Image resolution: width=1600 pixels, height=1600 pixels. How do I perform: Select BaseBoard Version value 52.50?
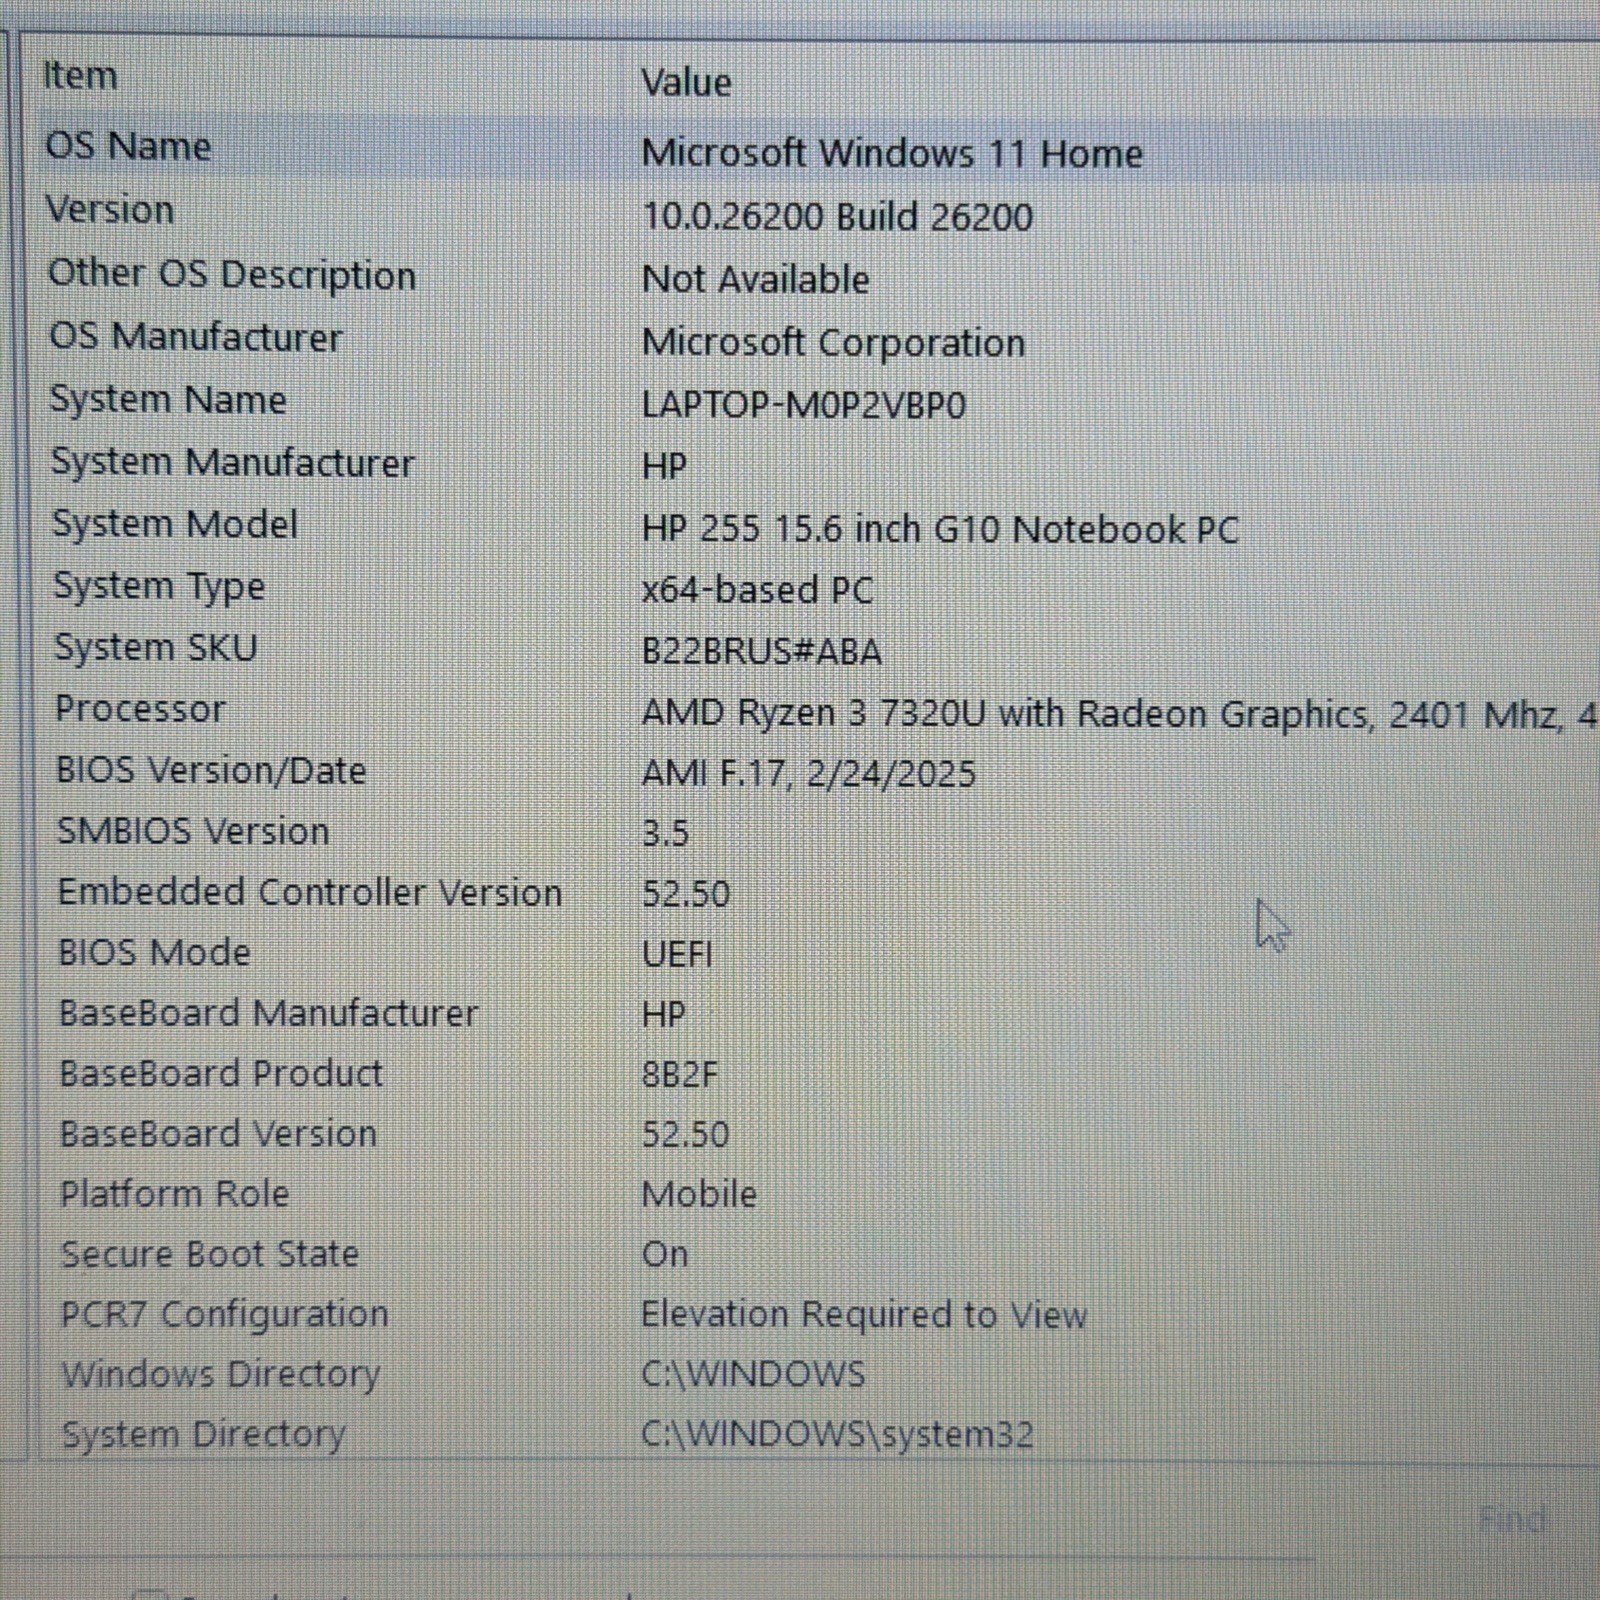[685, 1134]
